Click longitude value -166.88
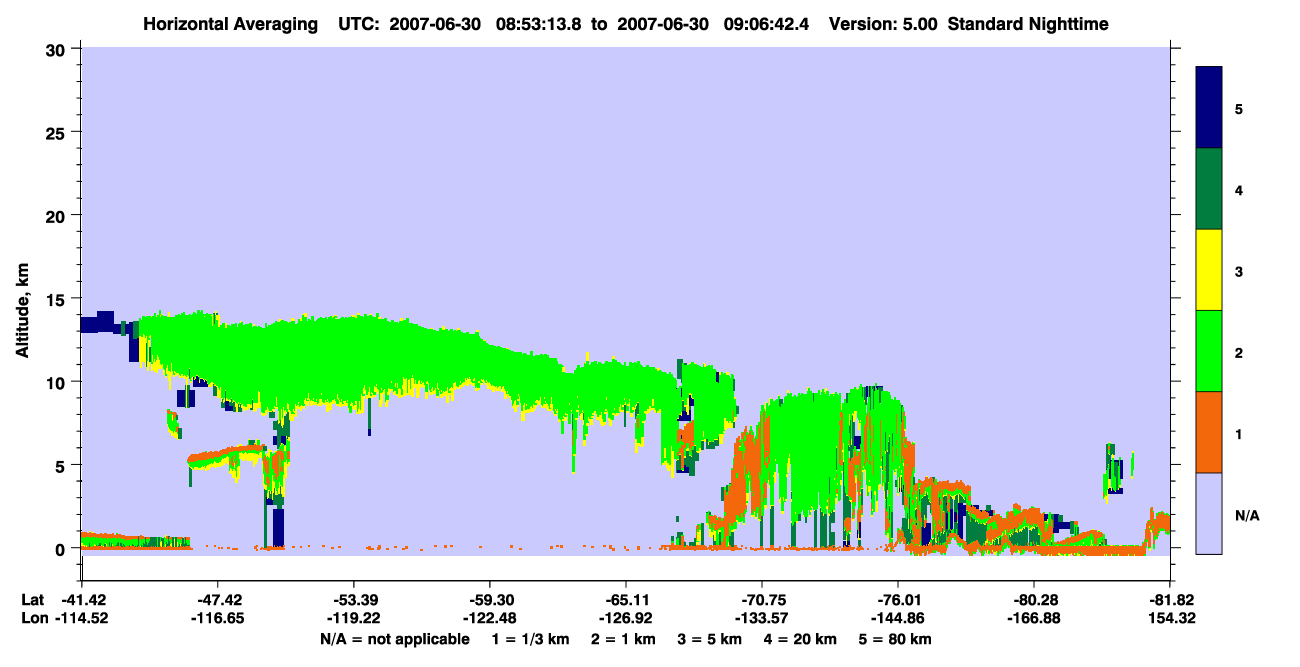Image resolution: width=1300 pixels, height=667 pixels. tap(1033, 618)
